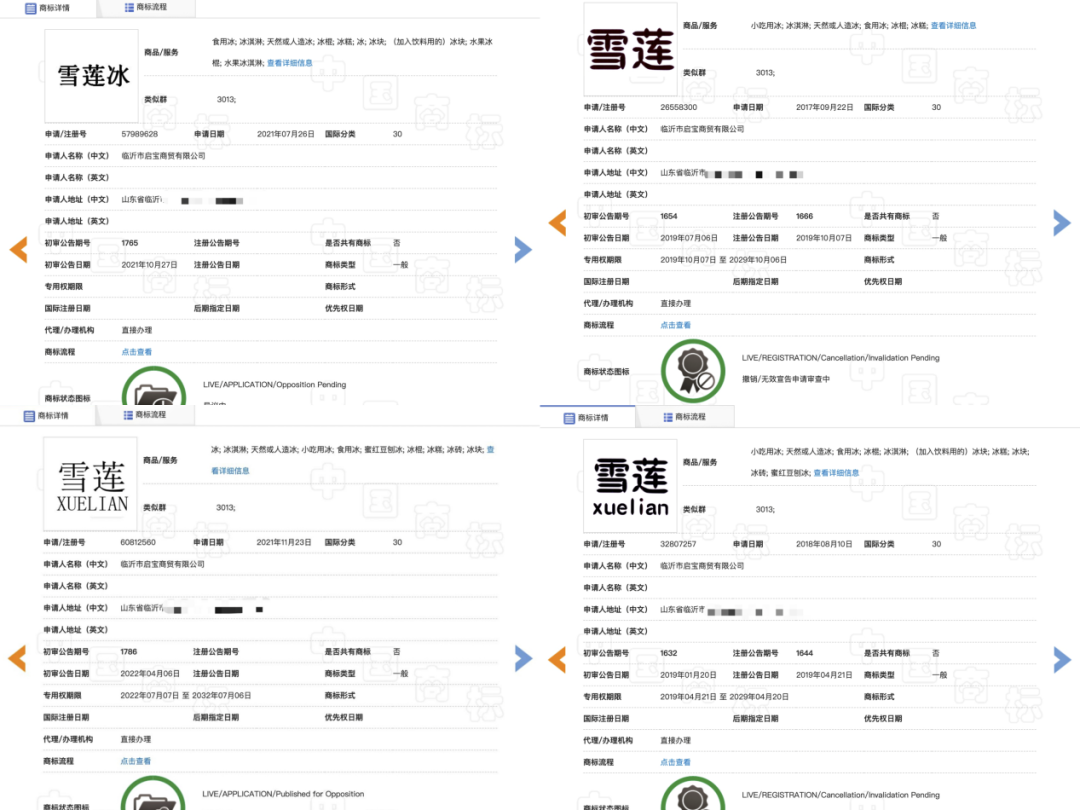Select 撤销/无效宣告申请审查中 status text
1080x810 pixels.
point(786,379)
